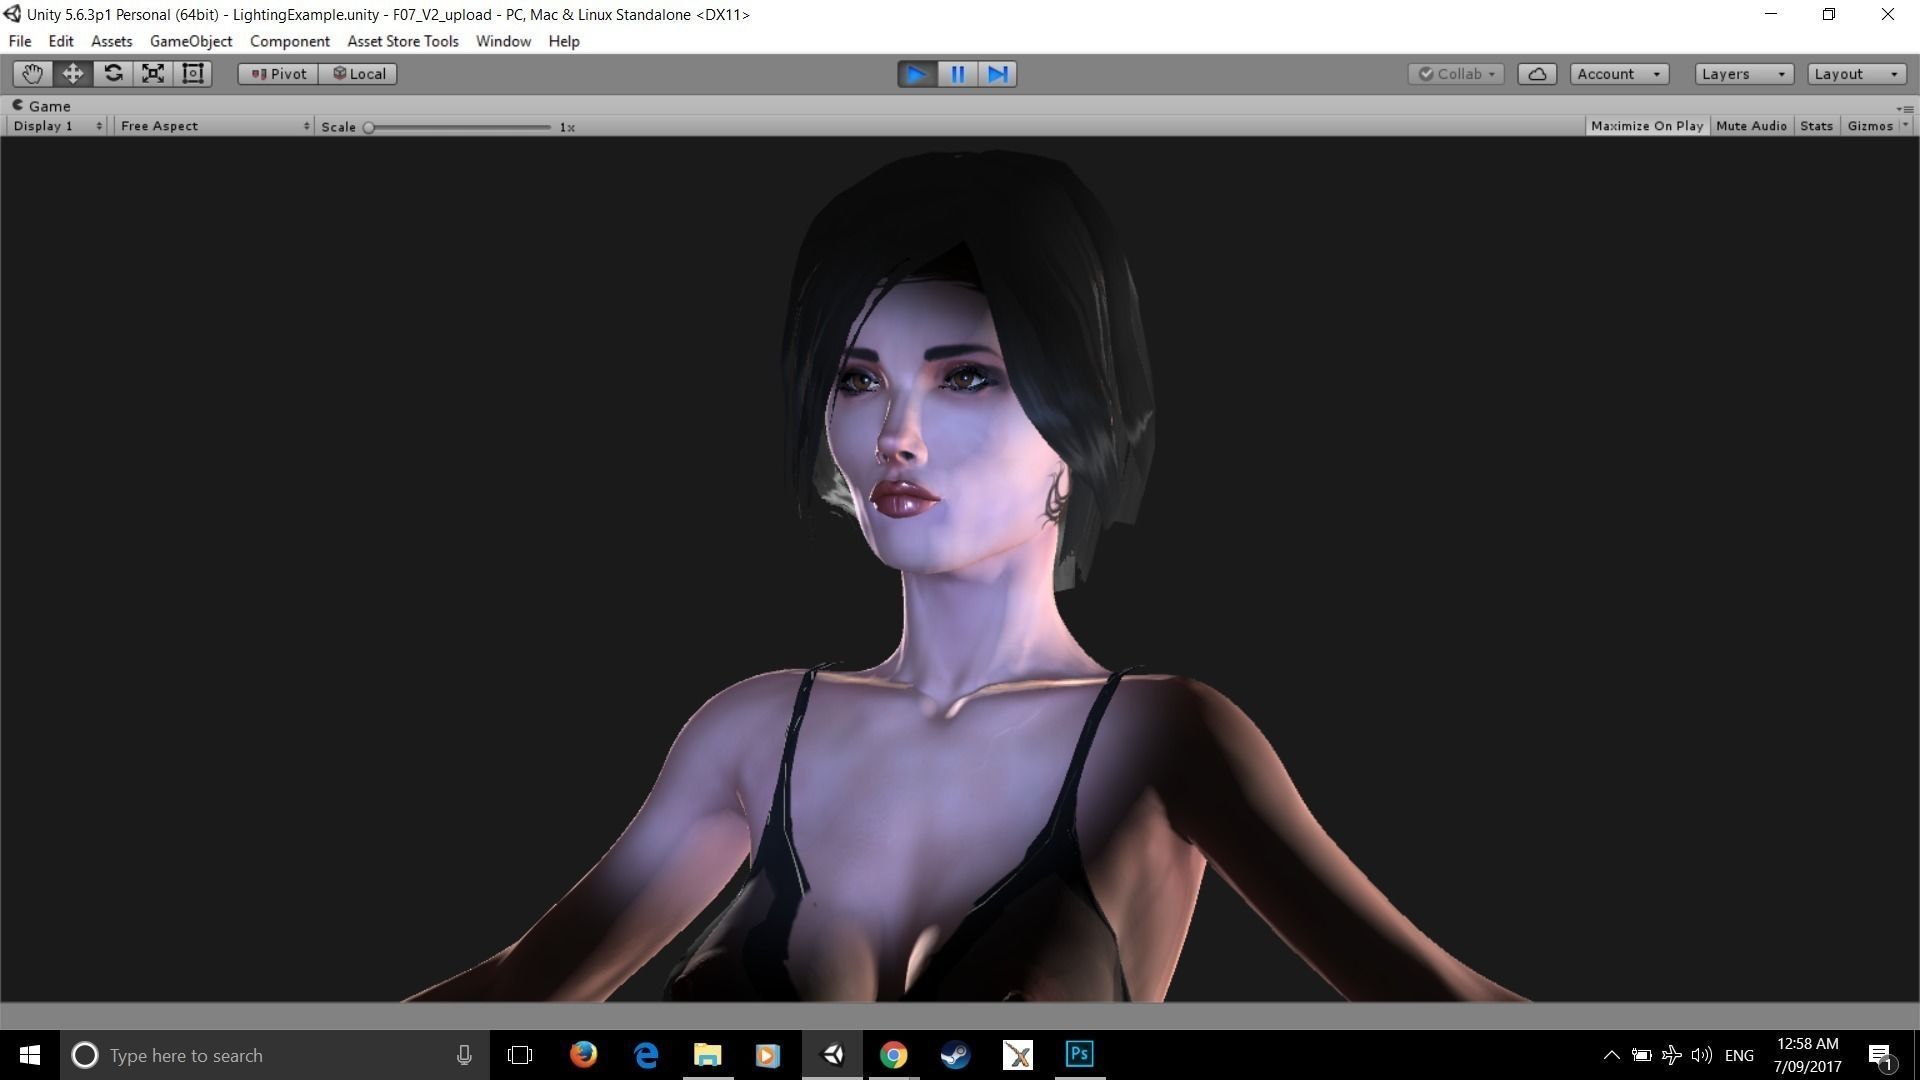Open Photoshop from the taskbar
The width and height of the screenshot is (1920, 1080).
click(x=1080, y=1055)
